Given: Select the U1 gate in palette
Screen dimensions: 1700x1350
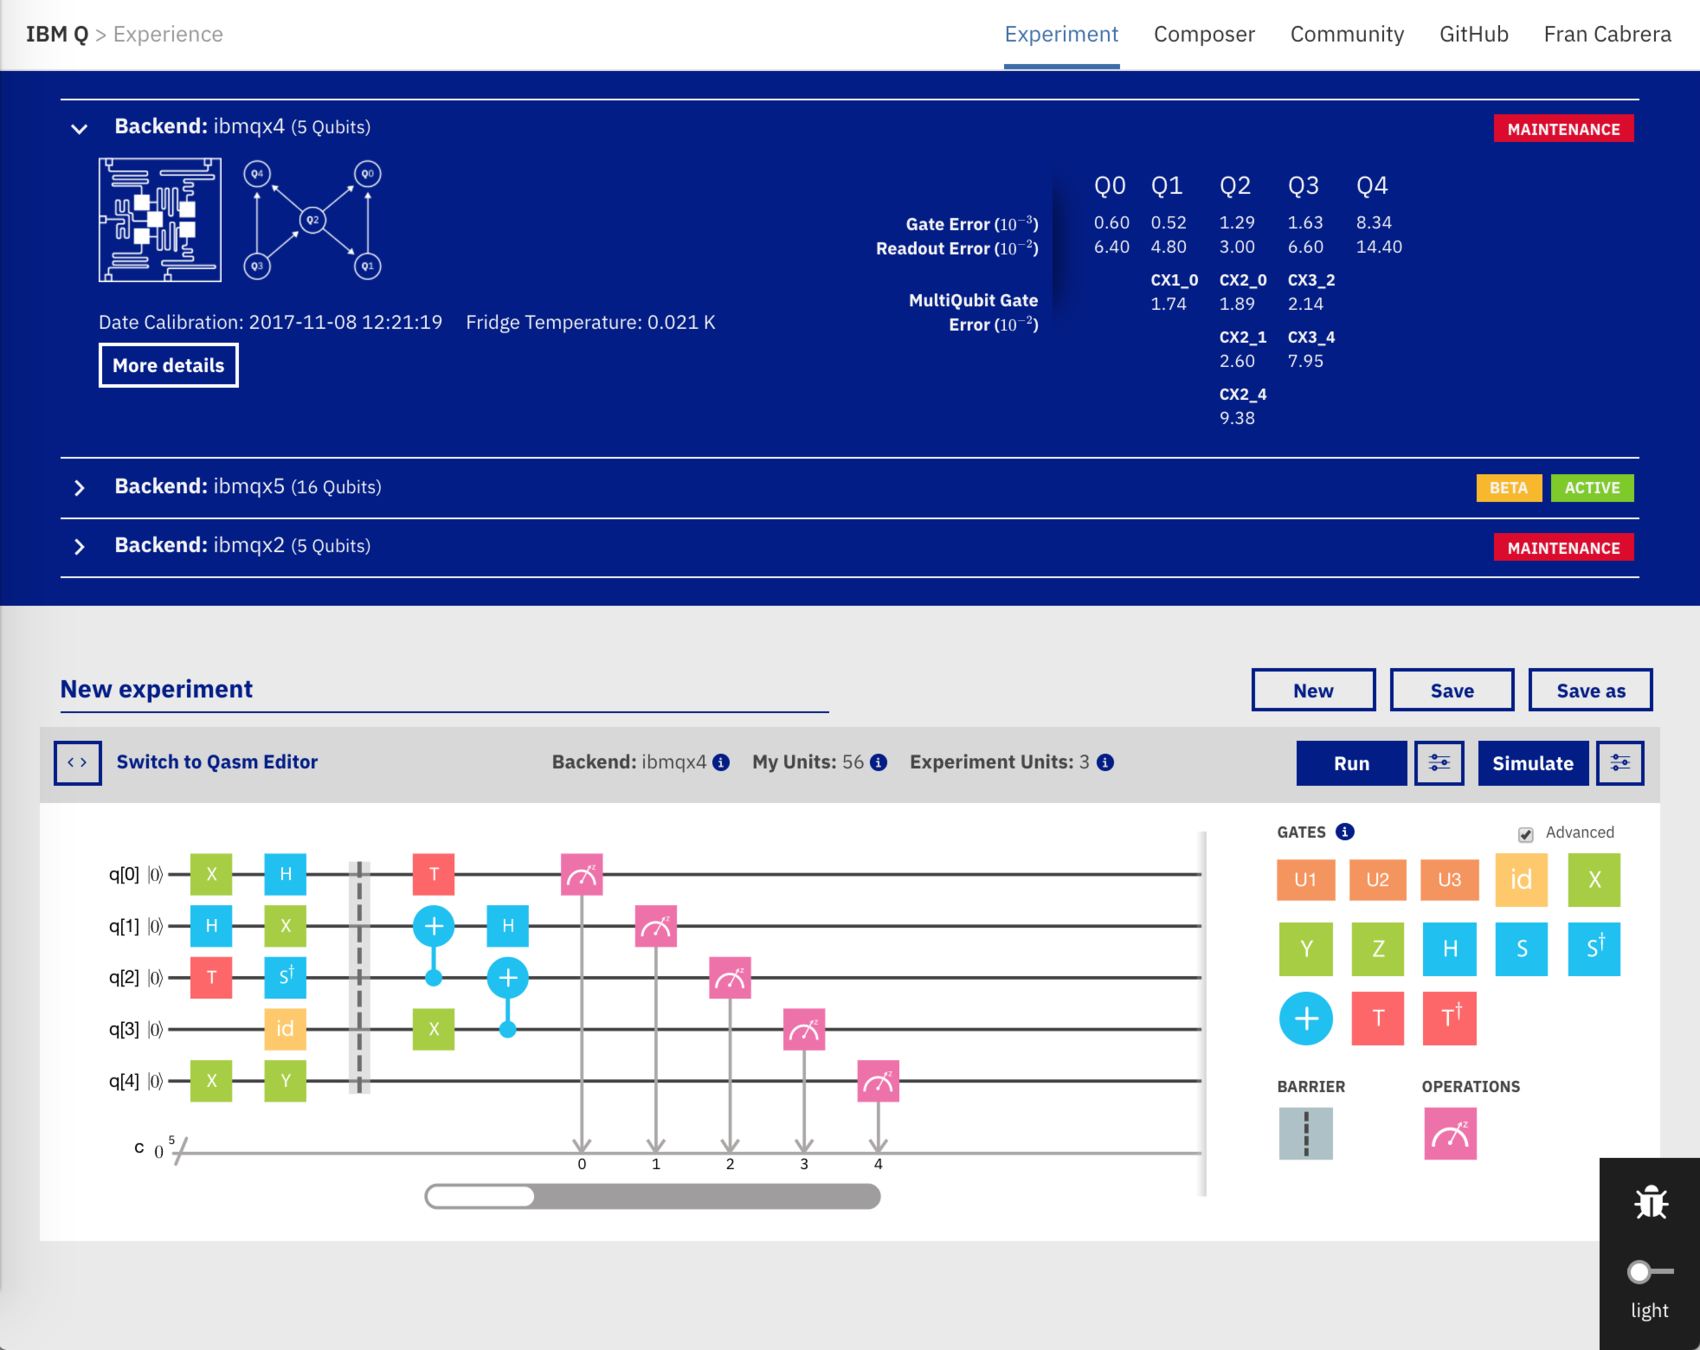Looking at the screenshot, I should [1305, 880].
